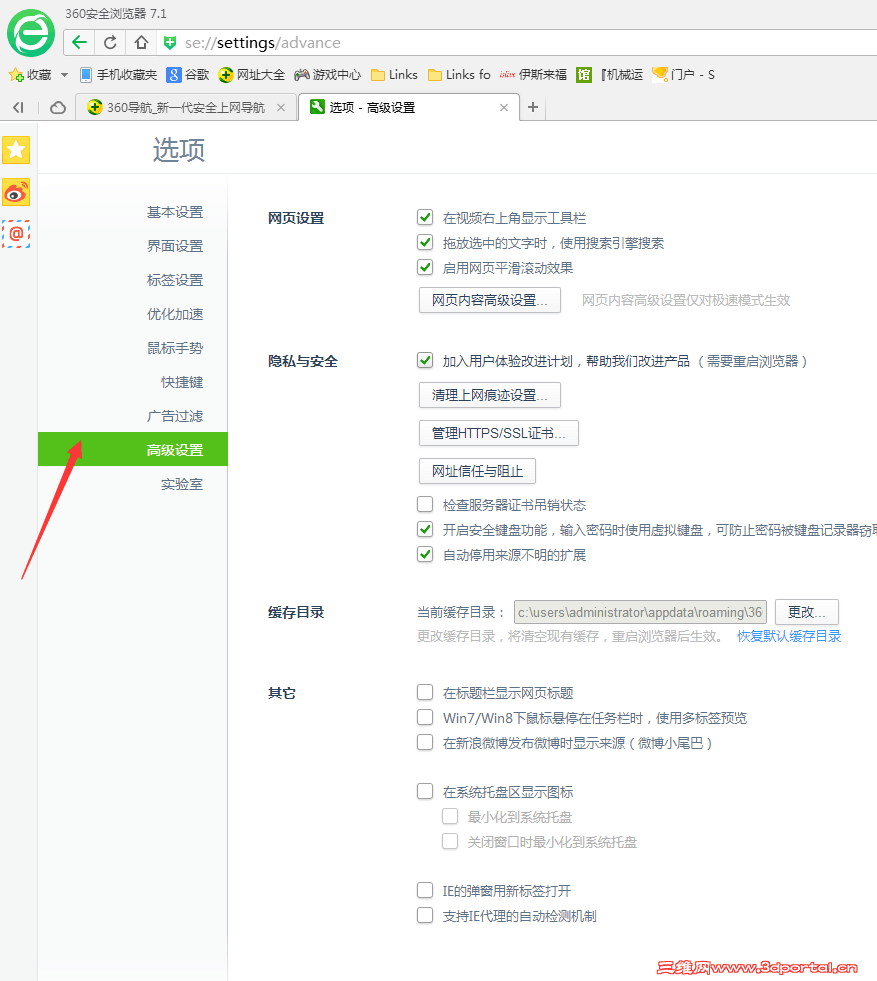Select 鼠标手势 in the sidebar
This screenshot has width=877, height=981.
(175, 348)
